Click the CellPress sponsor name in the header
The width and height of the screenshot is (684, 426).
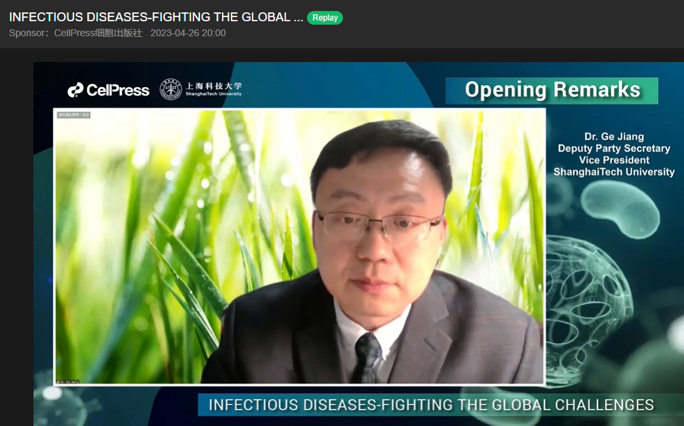click(x=98, y=33)
